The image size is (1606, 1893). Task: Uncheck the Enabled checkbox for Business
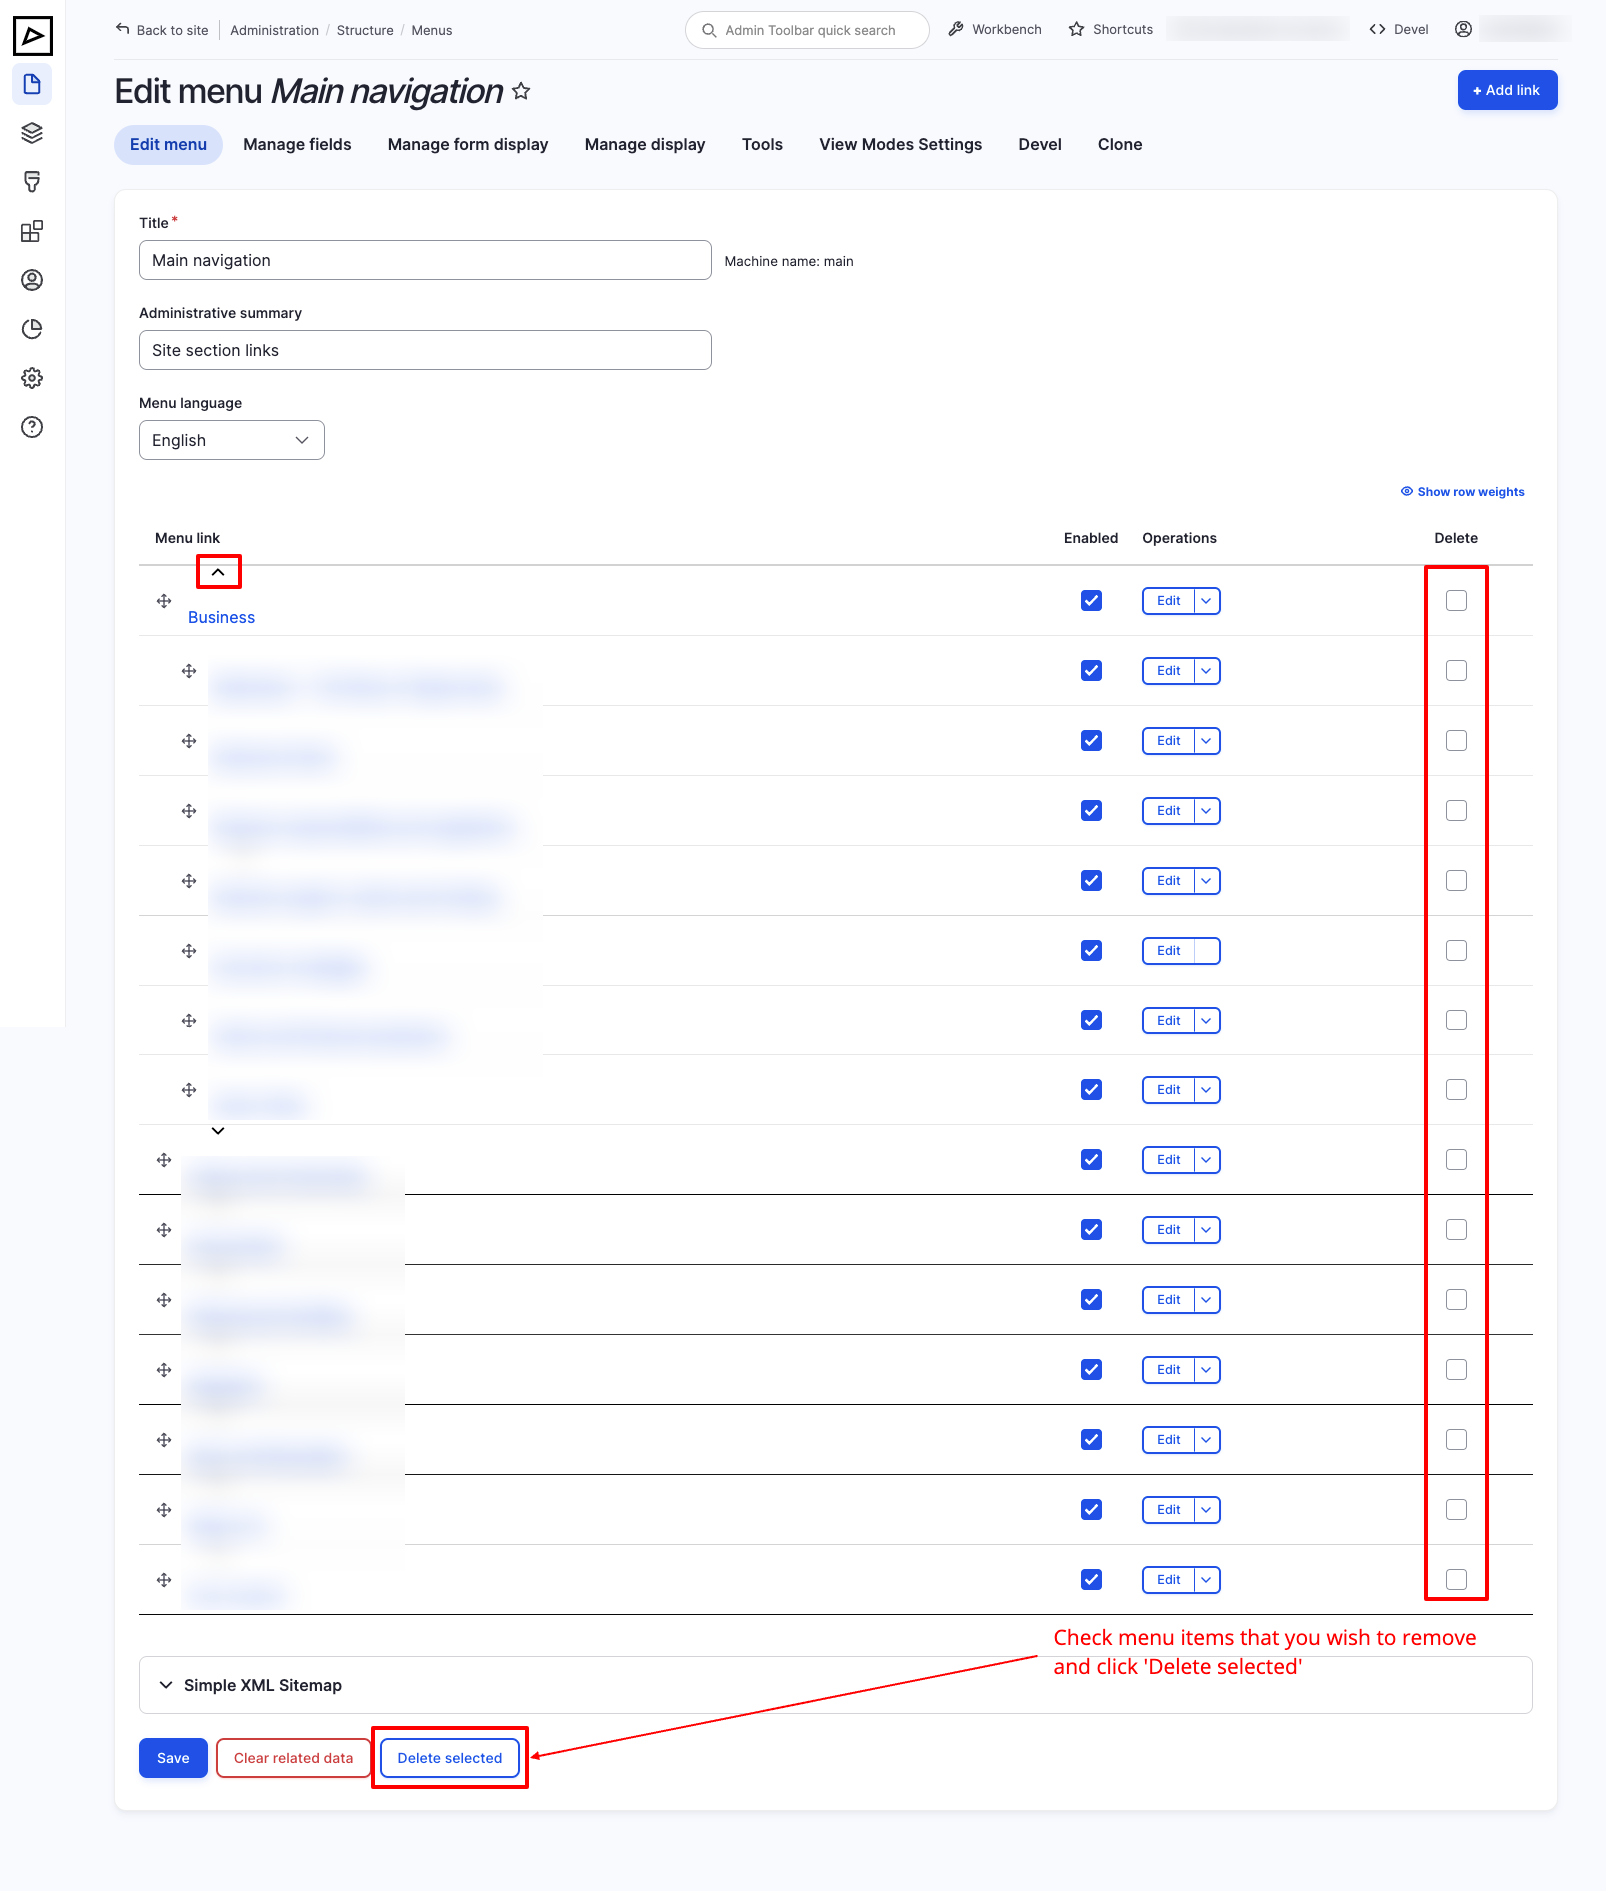1091,601
